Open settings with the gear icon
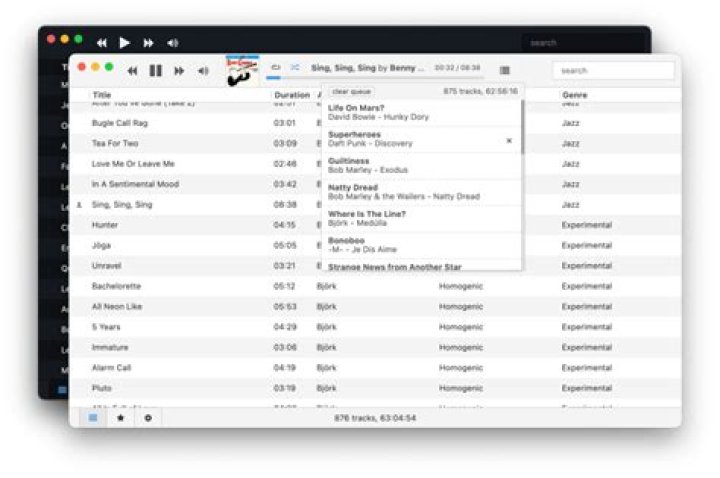 (148, 417)
